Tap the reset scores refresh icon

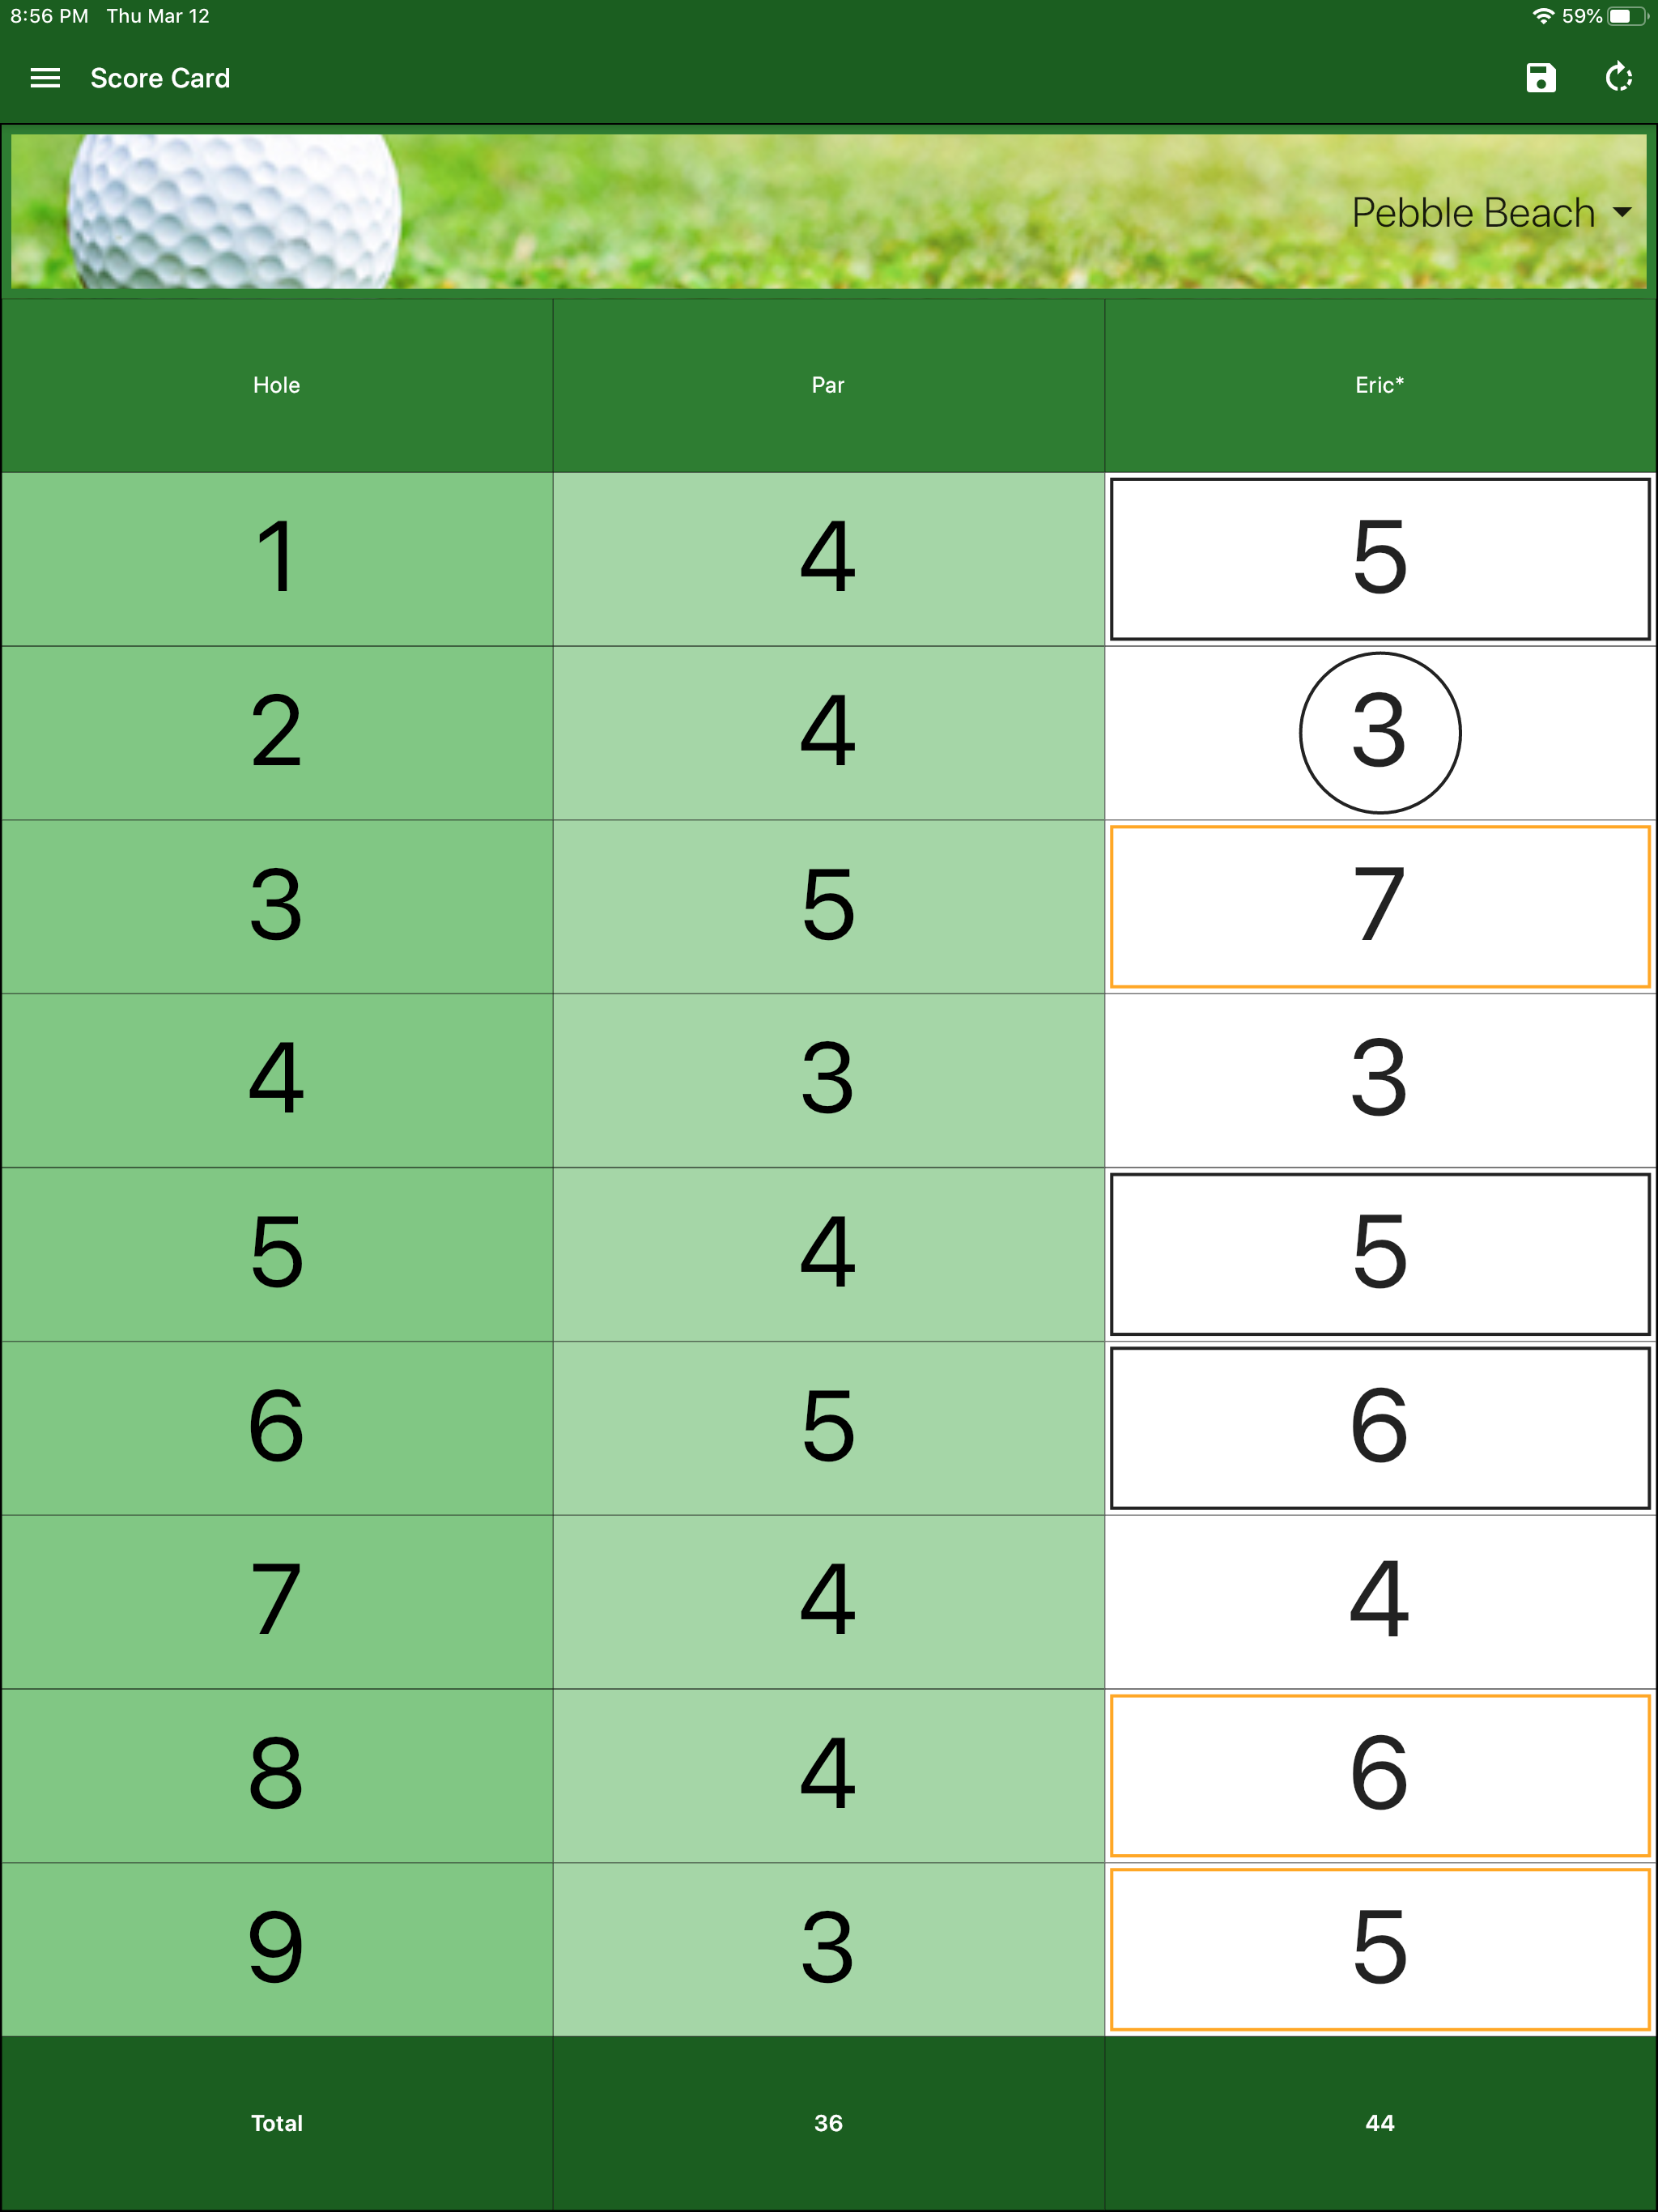pyautogui.click(x=1618, y=78)
